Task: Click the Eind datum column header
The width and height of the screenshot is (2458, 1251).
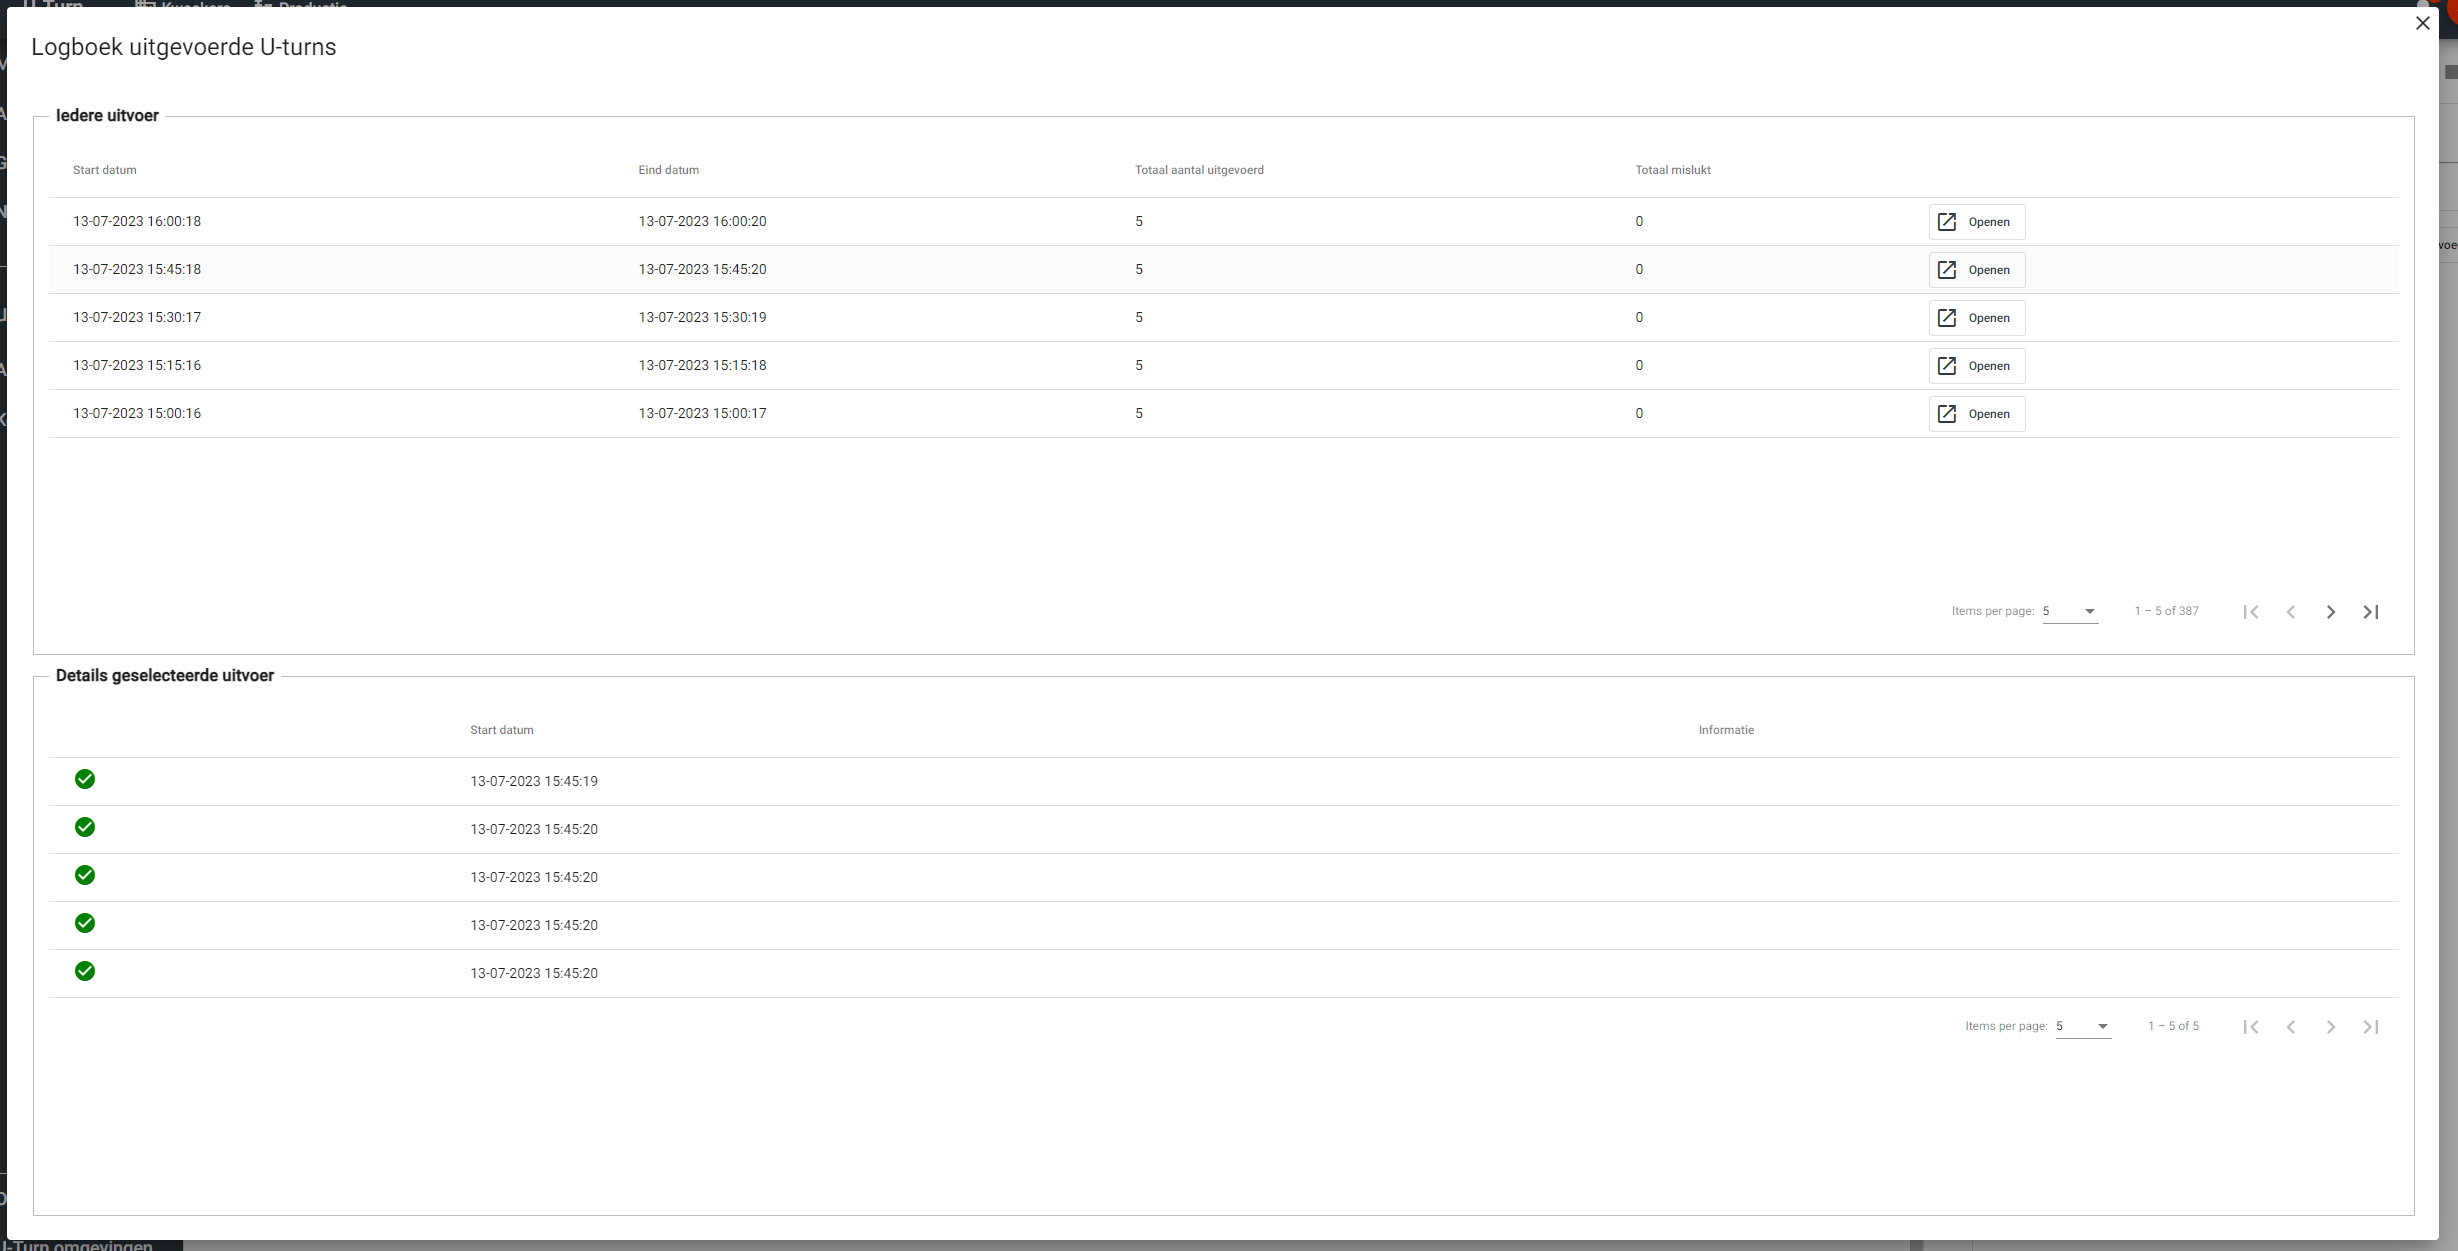Action: pos(668,170)
